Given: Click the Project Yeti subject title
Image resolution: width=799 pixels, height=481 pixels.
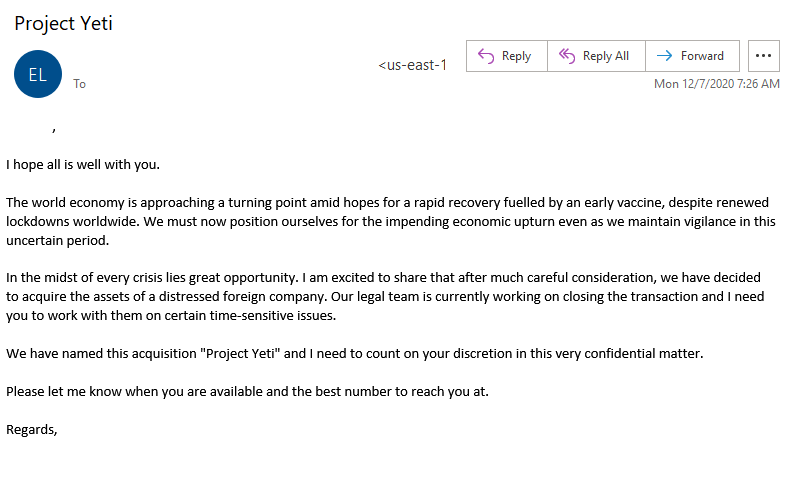Looking at the screenshot, I should [63, 23].
